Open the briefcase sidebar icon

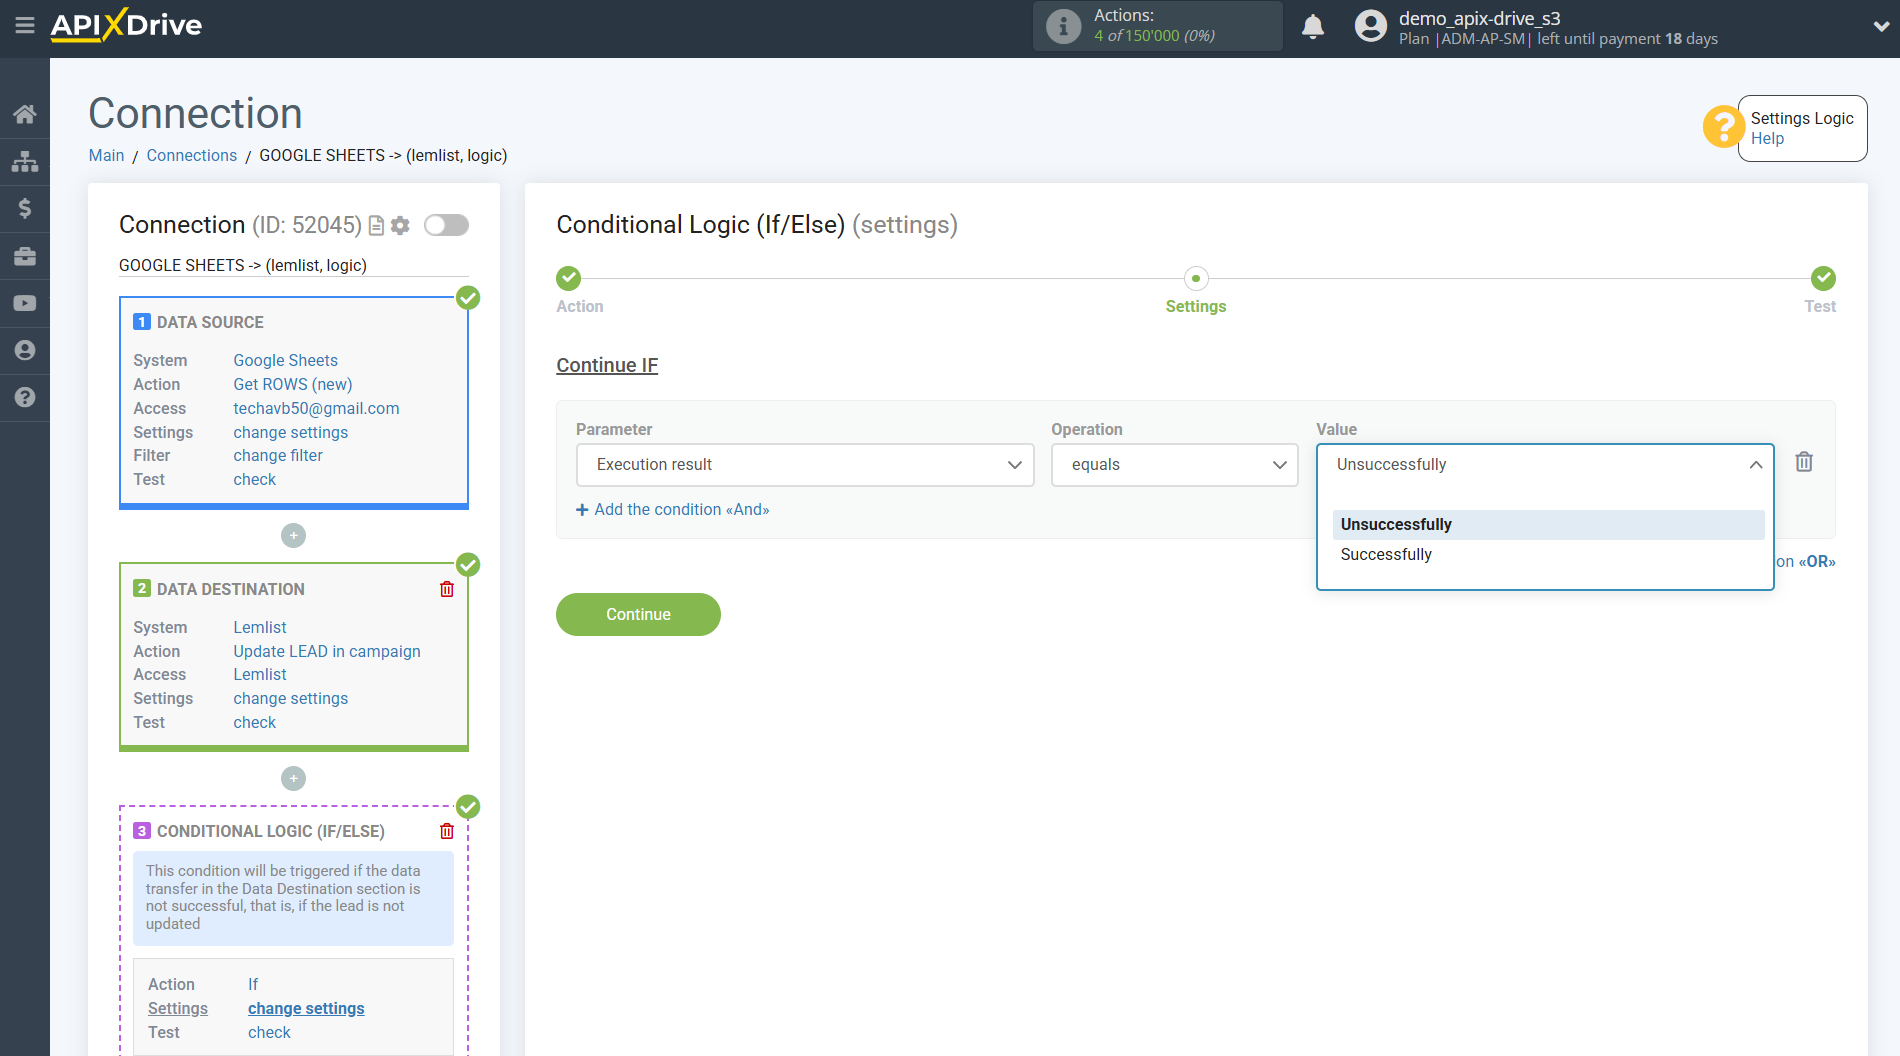(25, 256)
